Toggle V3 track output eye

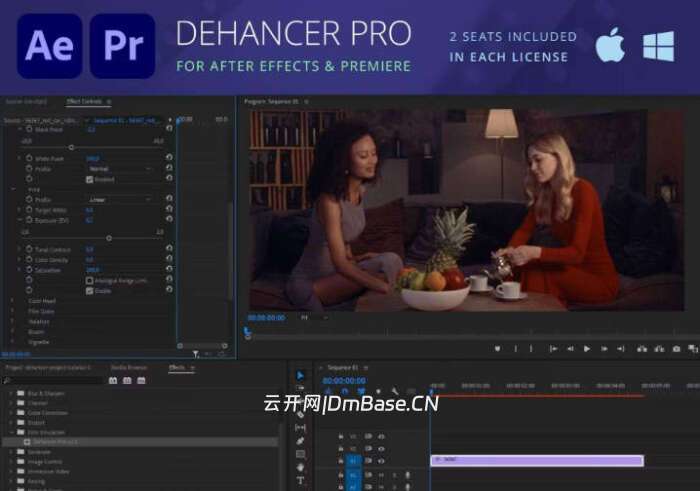pyautogui.click(x=382, y=436)
